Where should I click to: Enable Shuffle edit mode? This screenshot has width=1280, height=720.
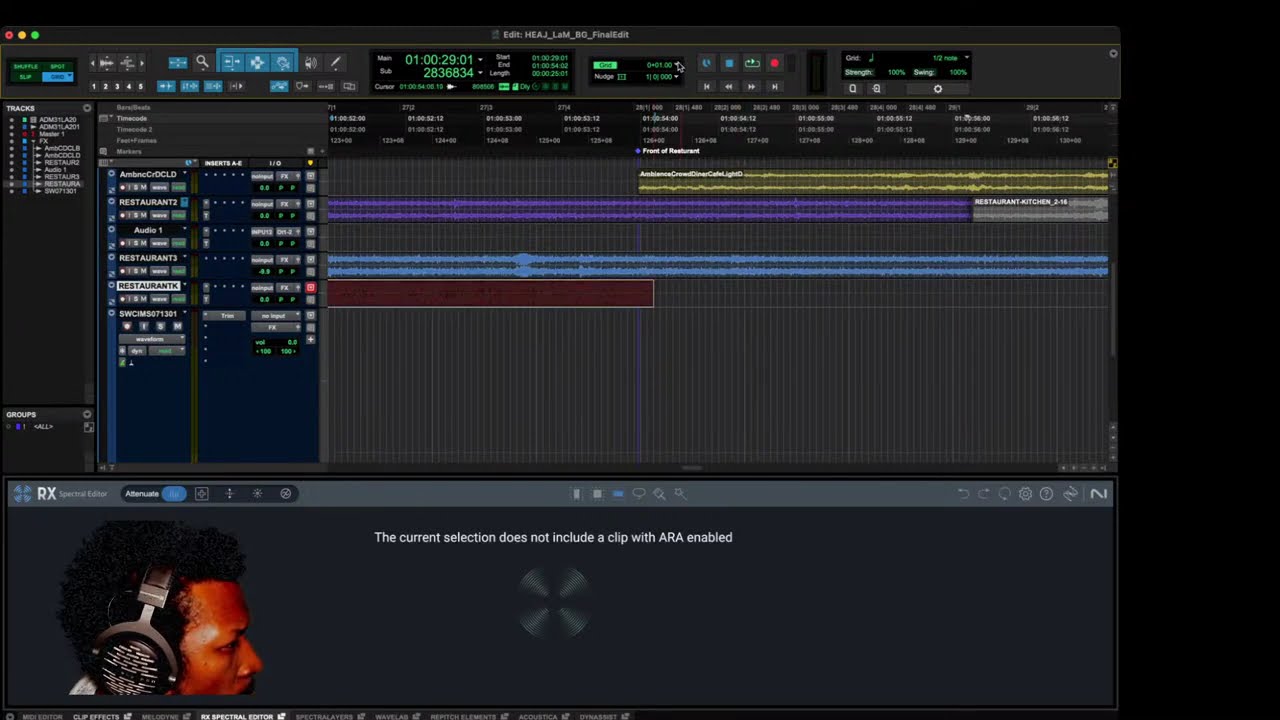click(25, 66)
